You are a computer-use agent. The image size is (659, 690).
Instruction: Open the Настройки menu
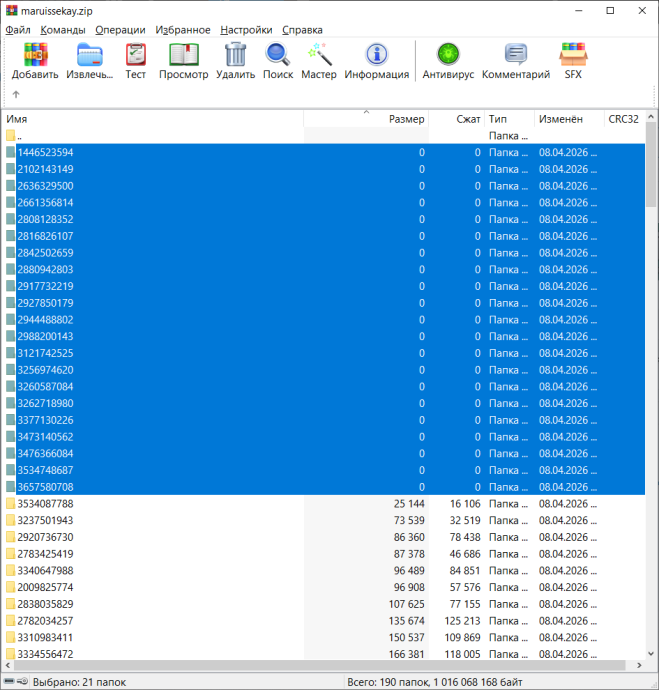click(x=246, y=30)
